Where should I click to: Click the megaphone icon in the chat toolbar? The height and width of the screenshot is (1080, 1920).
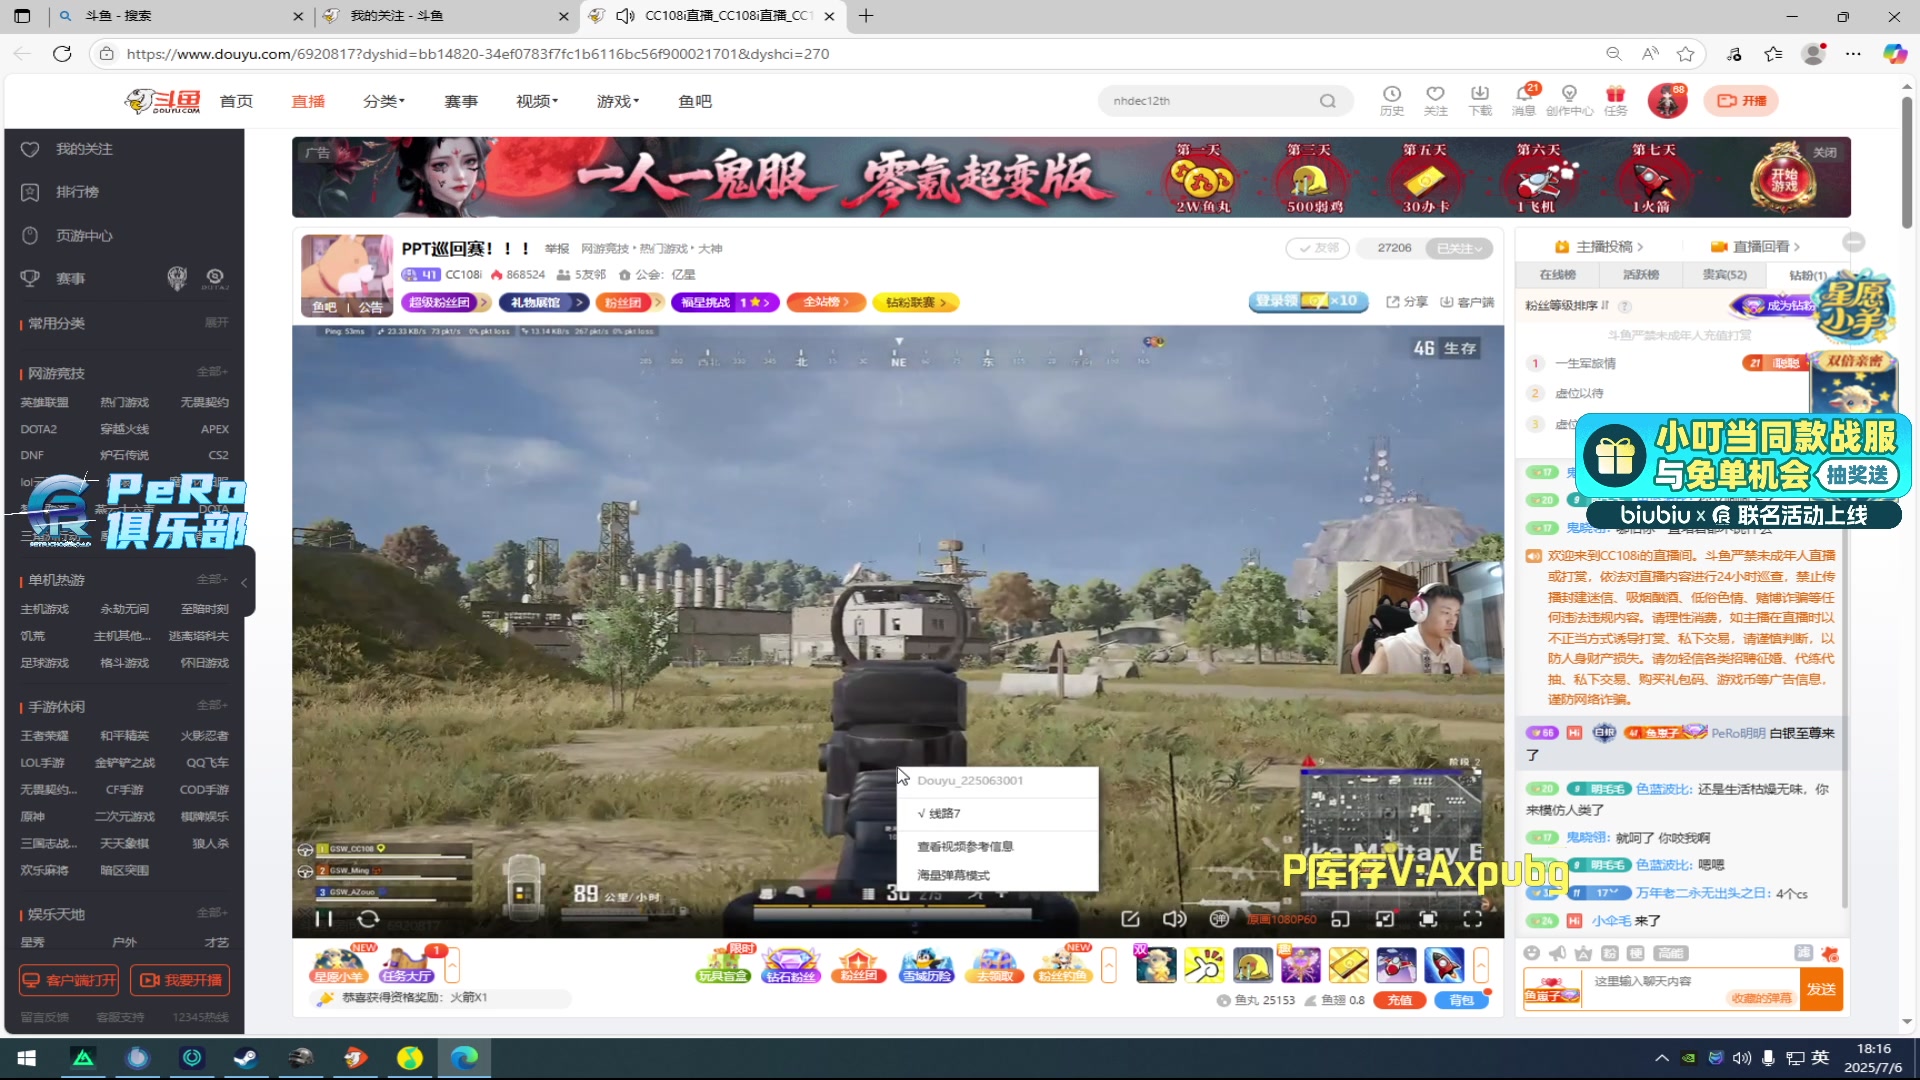pos(1558,953)
